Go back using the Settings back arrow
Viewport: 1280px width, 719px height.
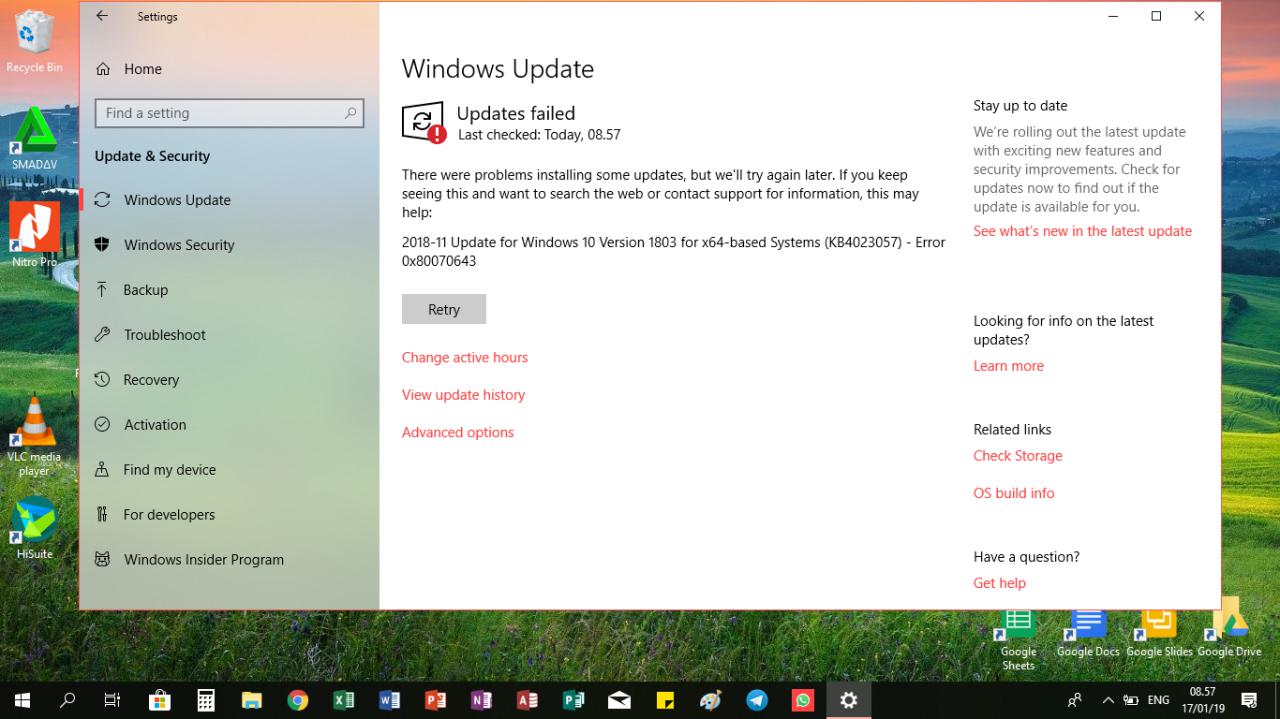(102, 17)
